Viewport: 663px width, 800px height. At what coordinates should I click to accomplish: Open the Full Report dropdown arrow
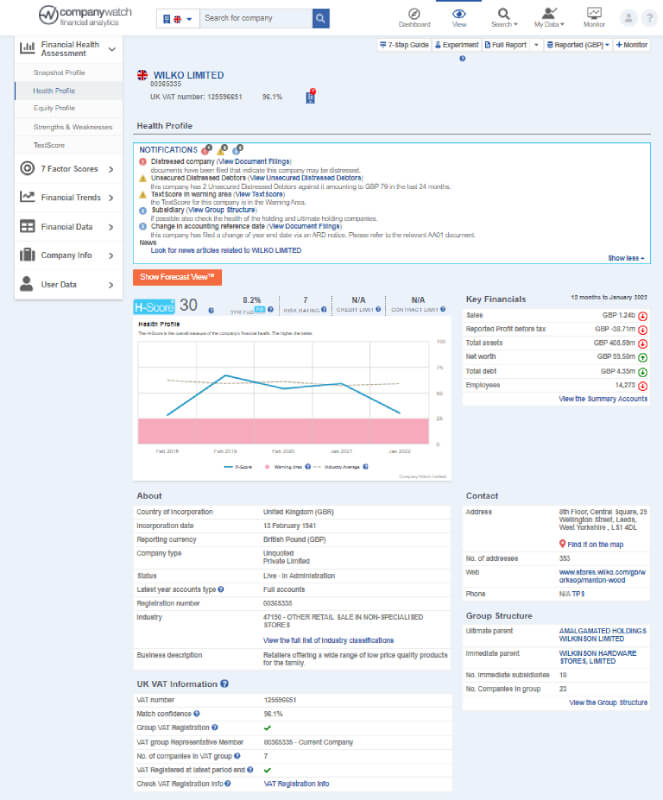click(536, 45)
